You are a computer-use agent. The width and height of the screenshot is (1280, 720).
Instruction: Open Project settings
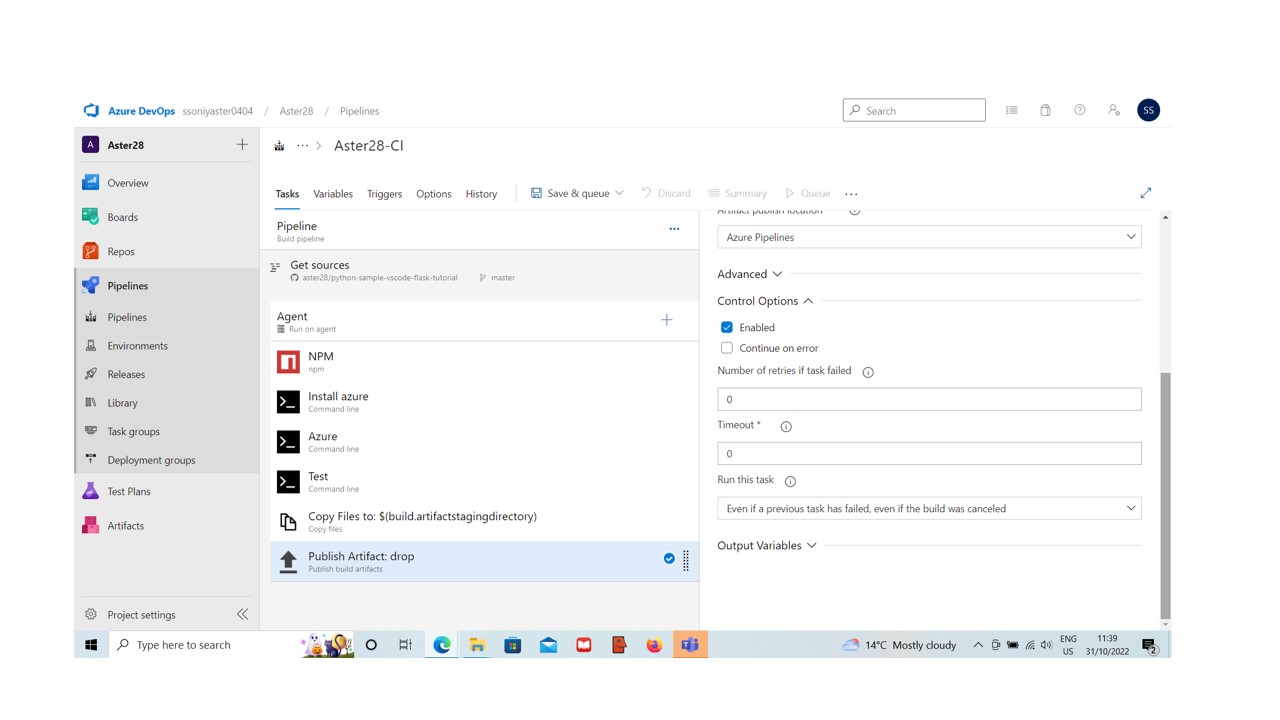[141, 614]
